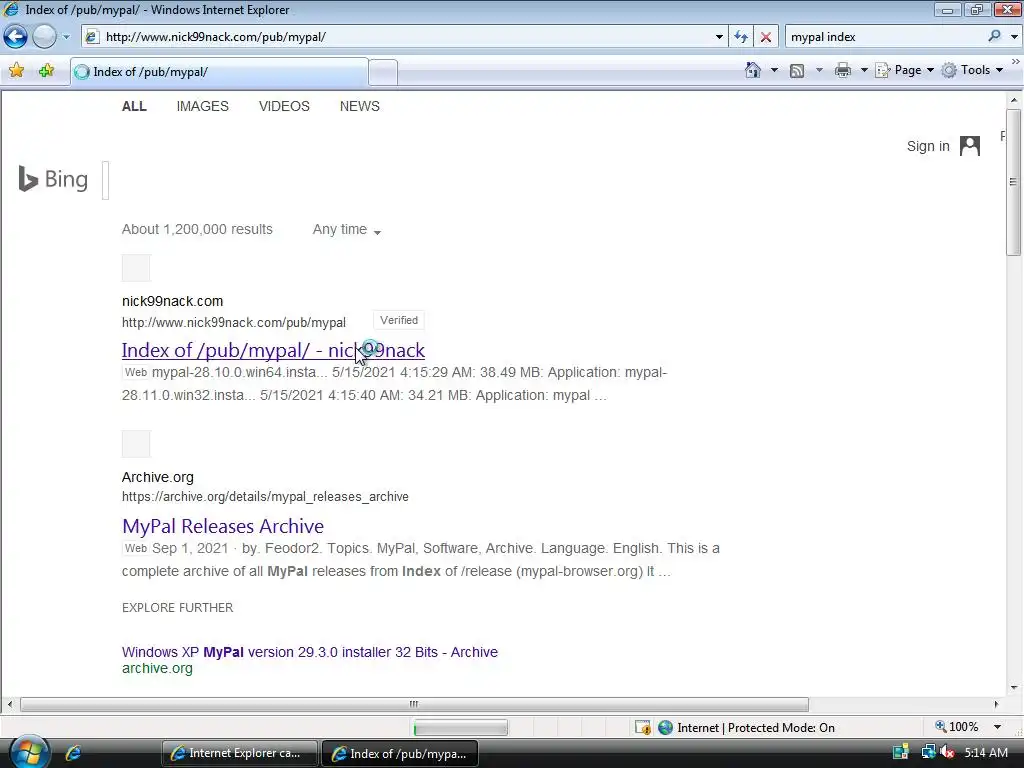Click the 'About 1,200,000 results' text
Viewport: 1024px width, 768px height.
pyautogui.click(x=197, y=230)
